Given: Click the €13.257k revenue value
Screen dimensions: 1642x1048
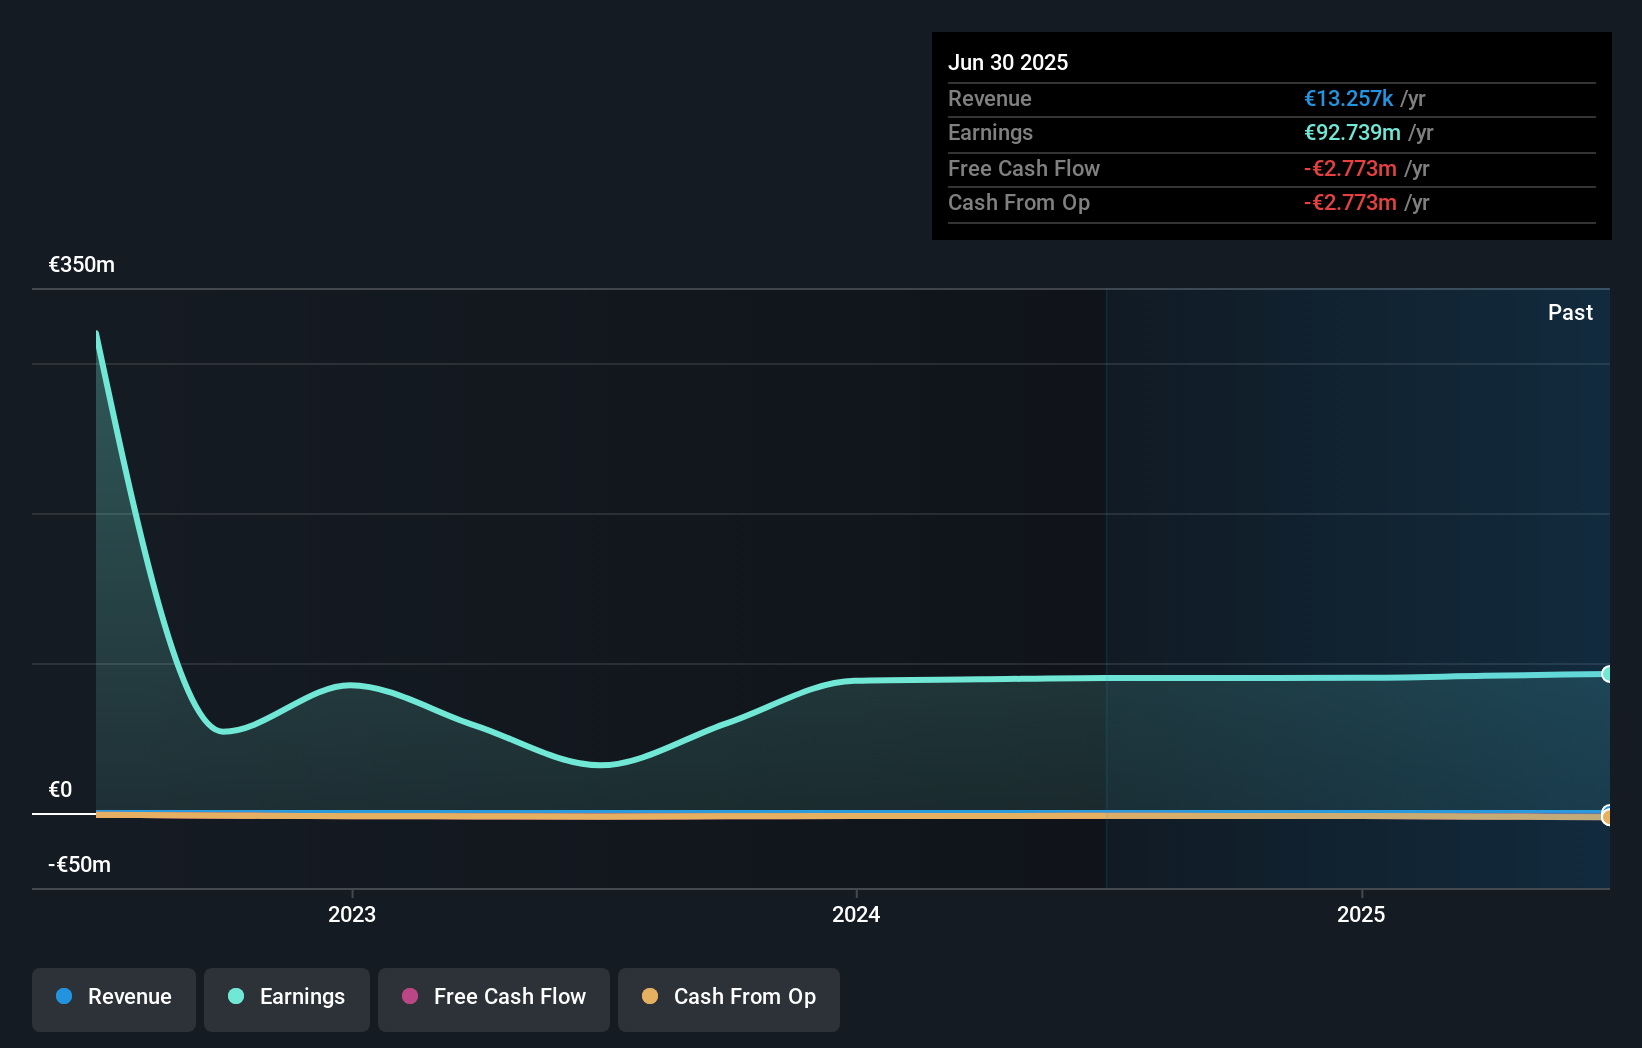Looking at the screenshot, I should tap(1348, 99).
